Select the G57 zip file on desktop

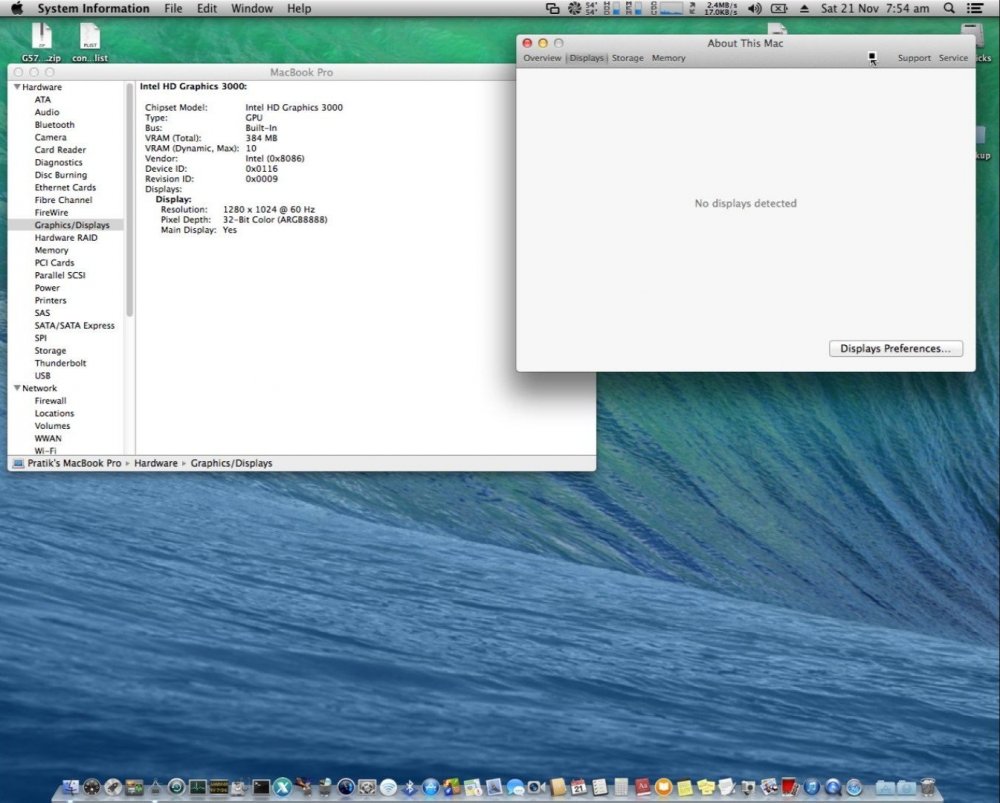(41, 43)
